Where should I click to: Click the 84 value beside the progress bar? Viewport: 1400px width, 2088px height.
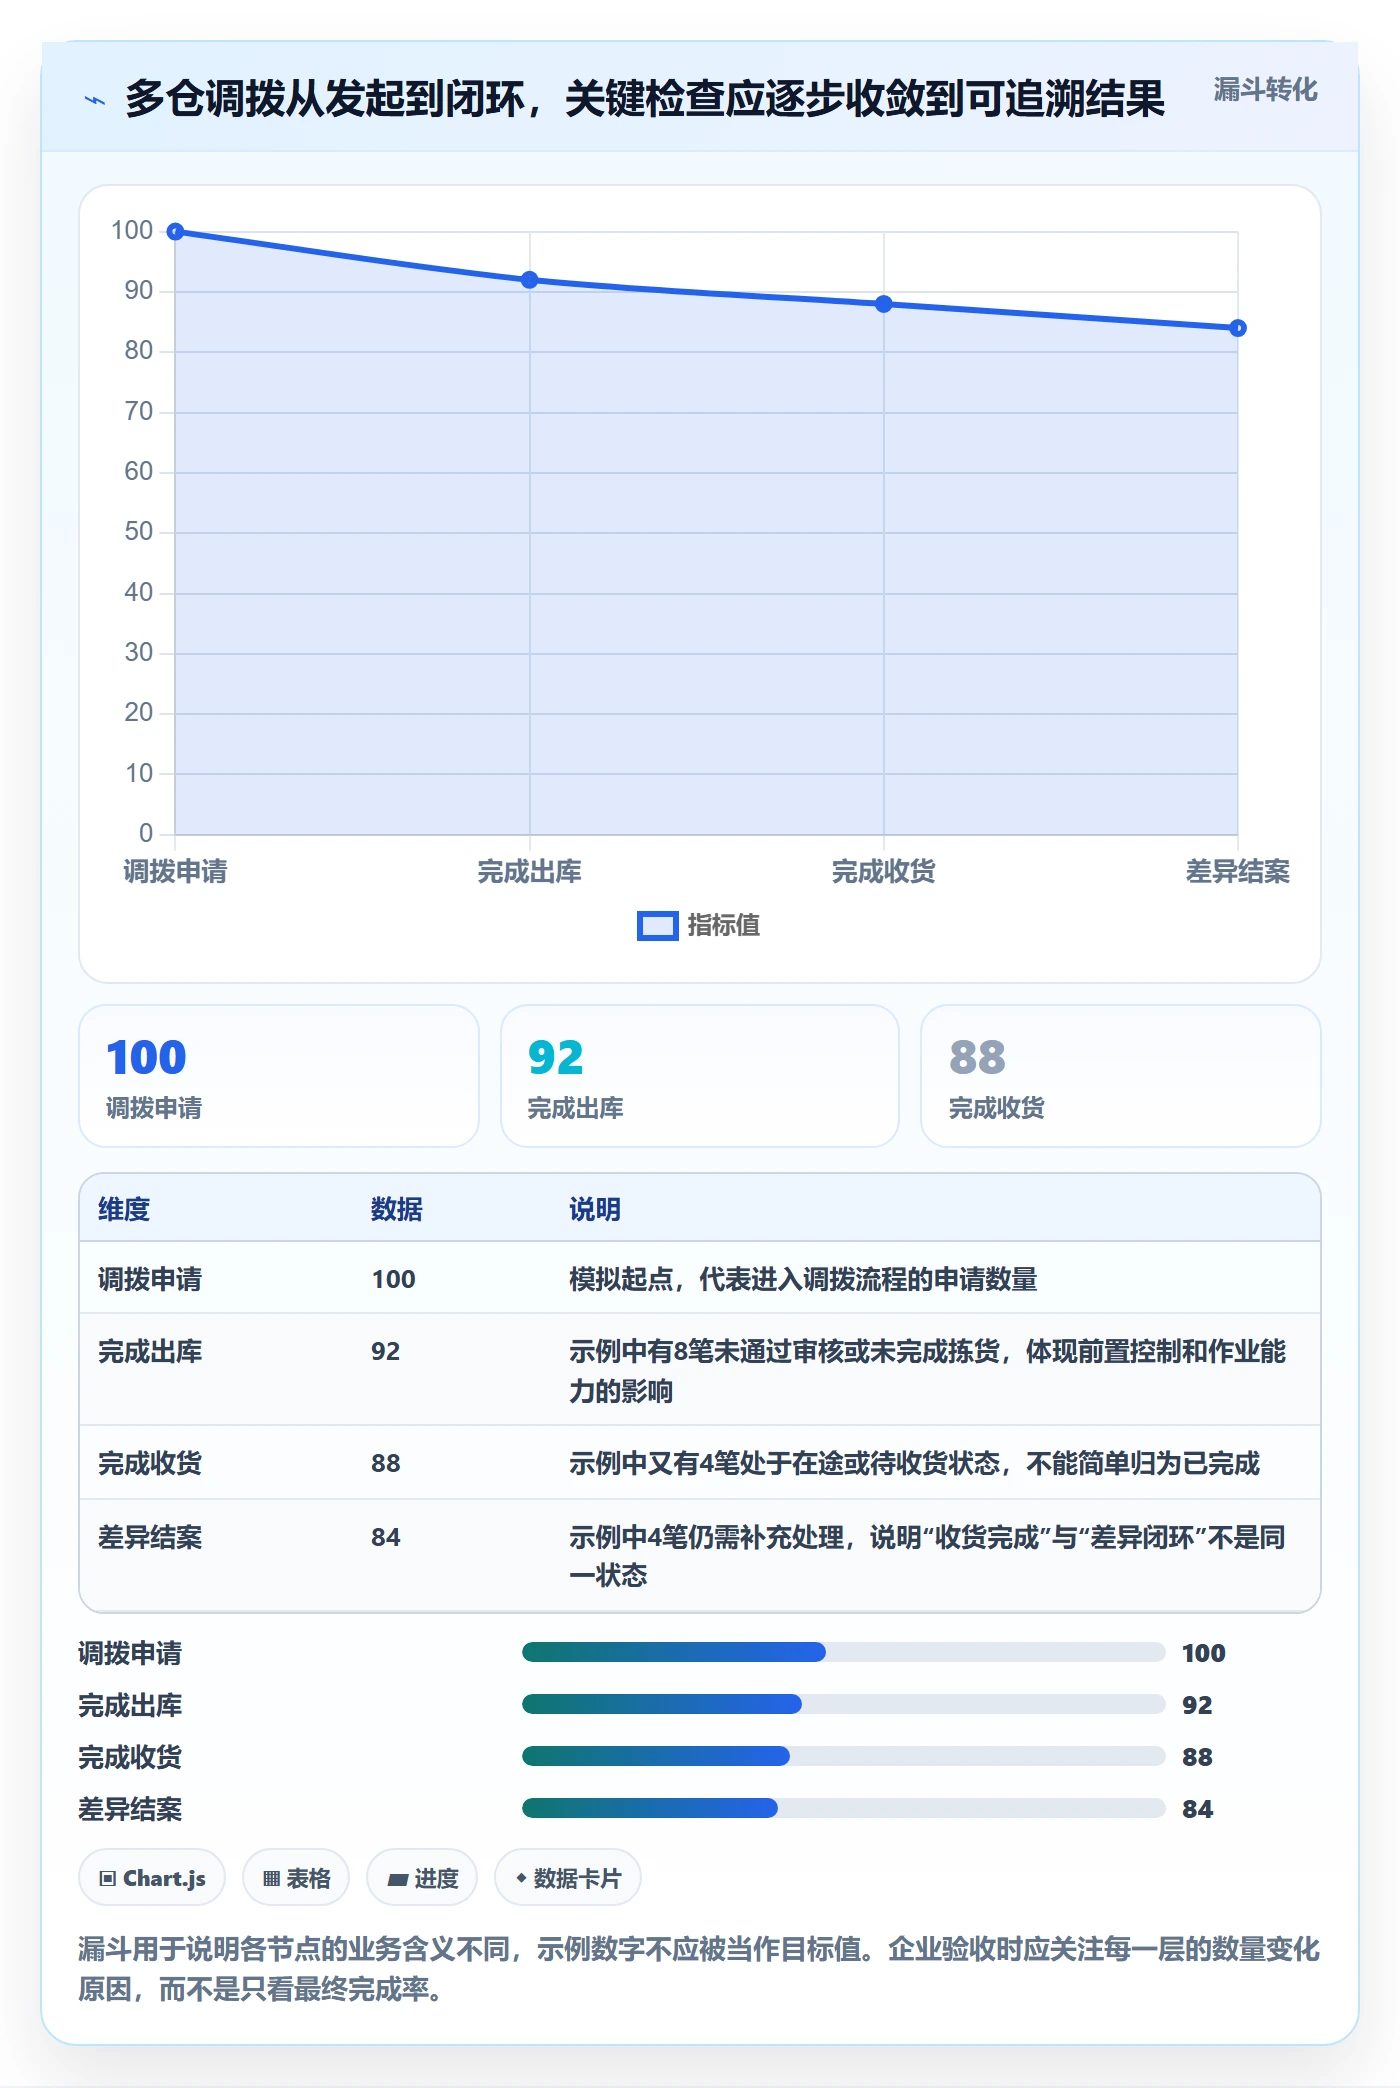(x=1197, y=1809)
